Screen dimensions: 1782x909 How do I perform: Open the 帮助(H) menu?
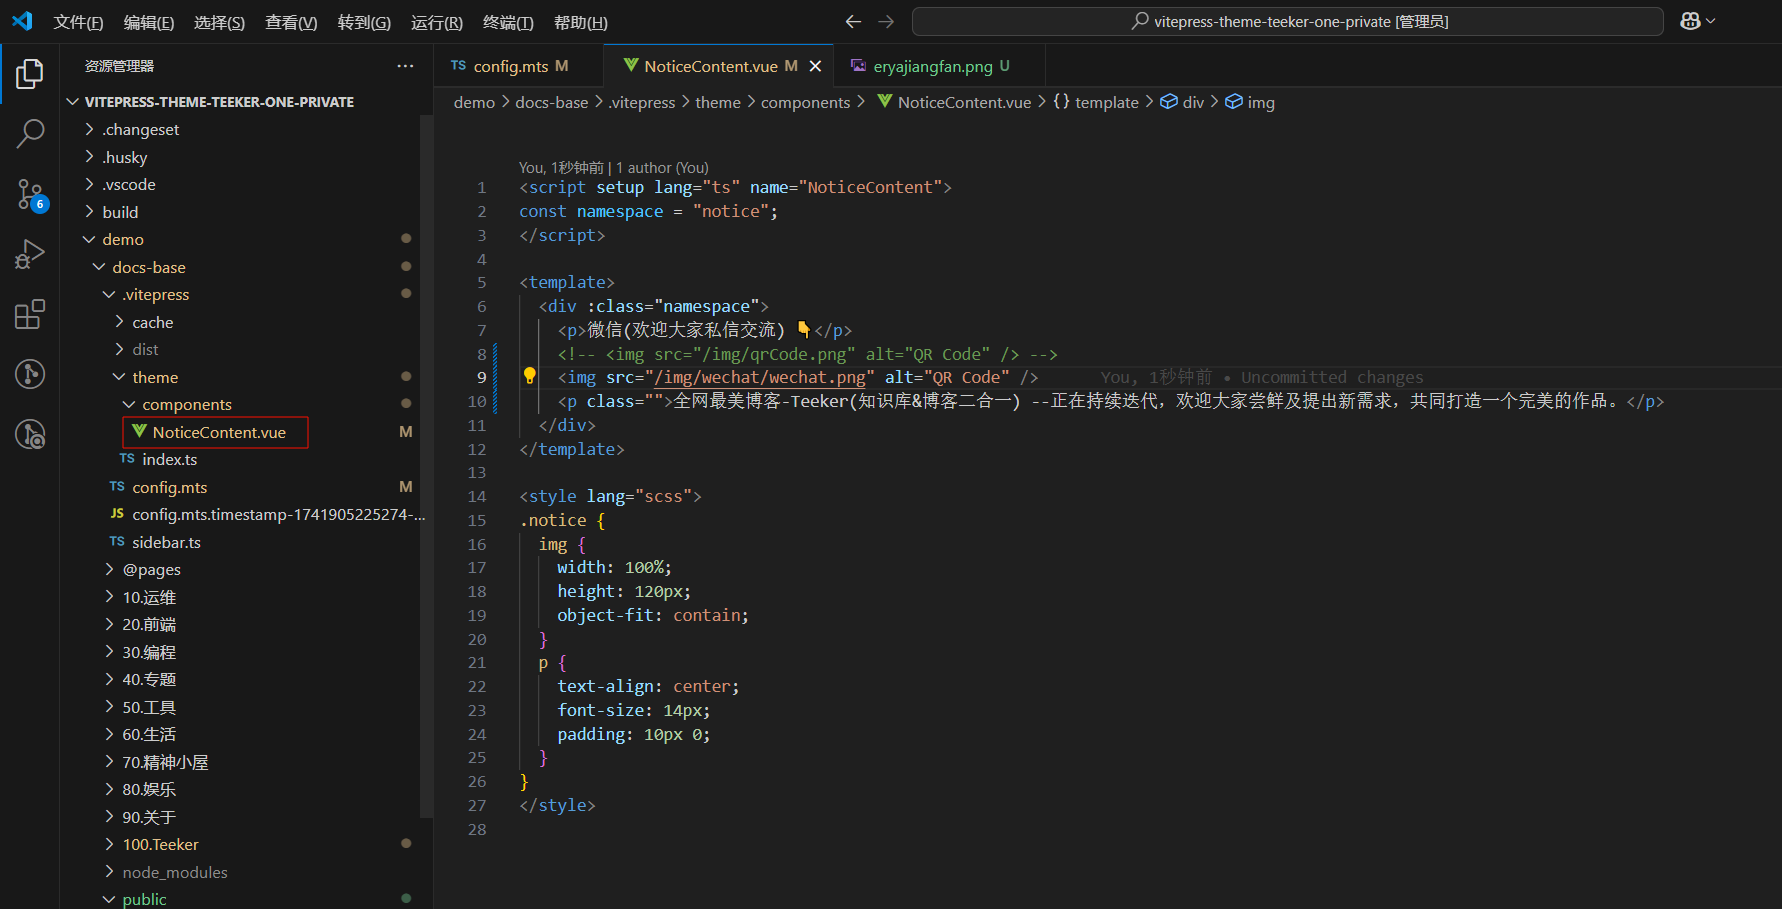click(581, 22)
